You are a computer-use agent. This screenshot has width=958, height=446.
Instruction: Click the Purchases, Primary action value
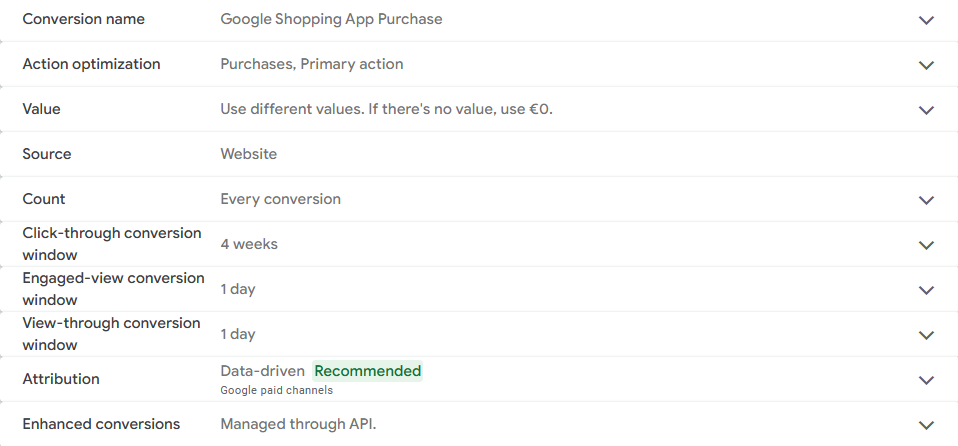click(x=312, y=64)
